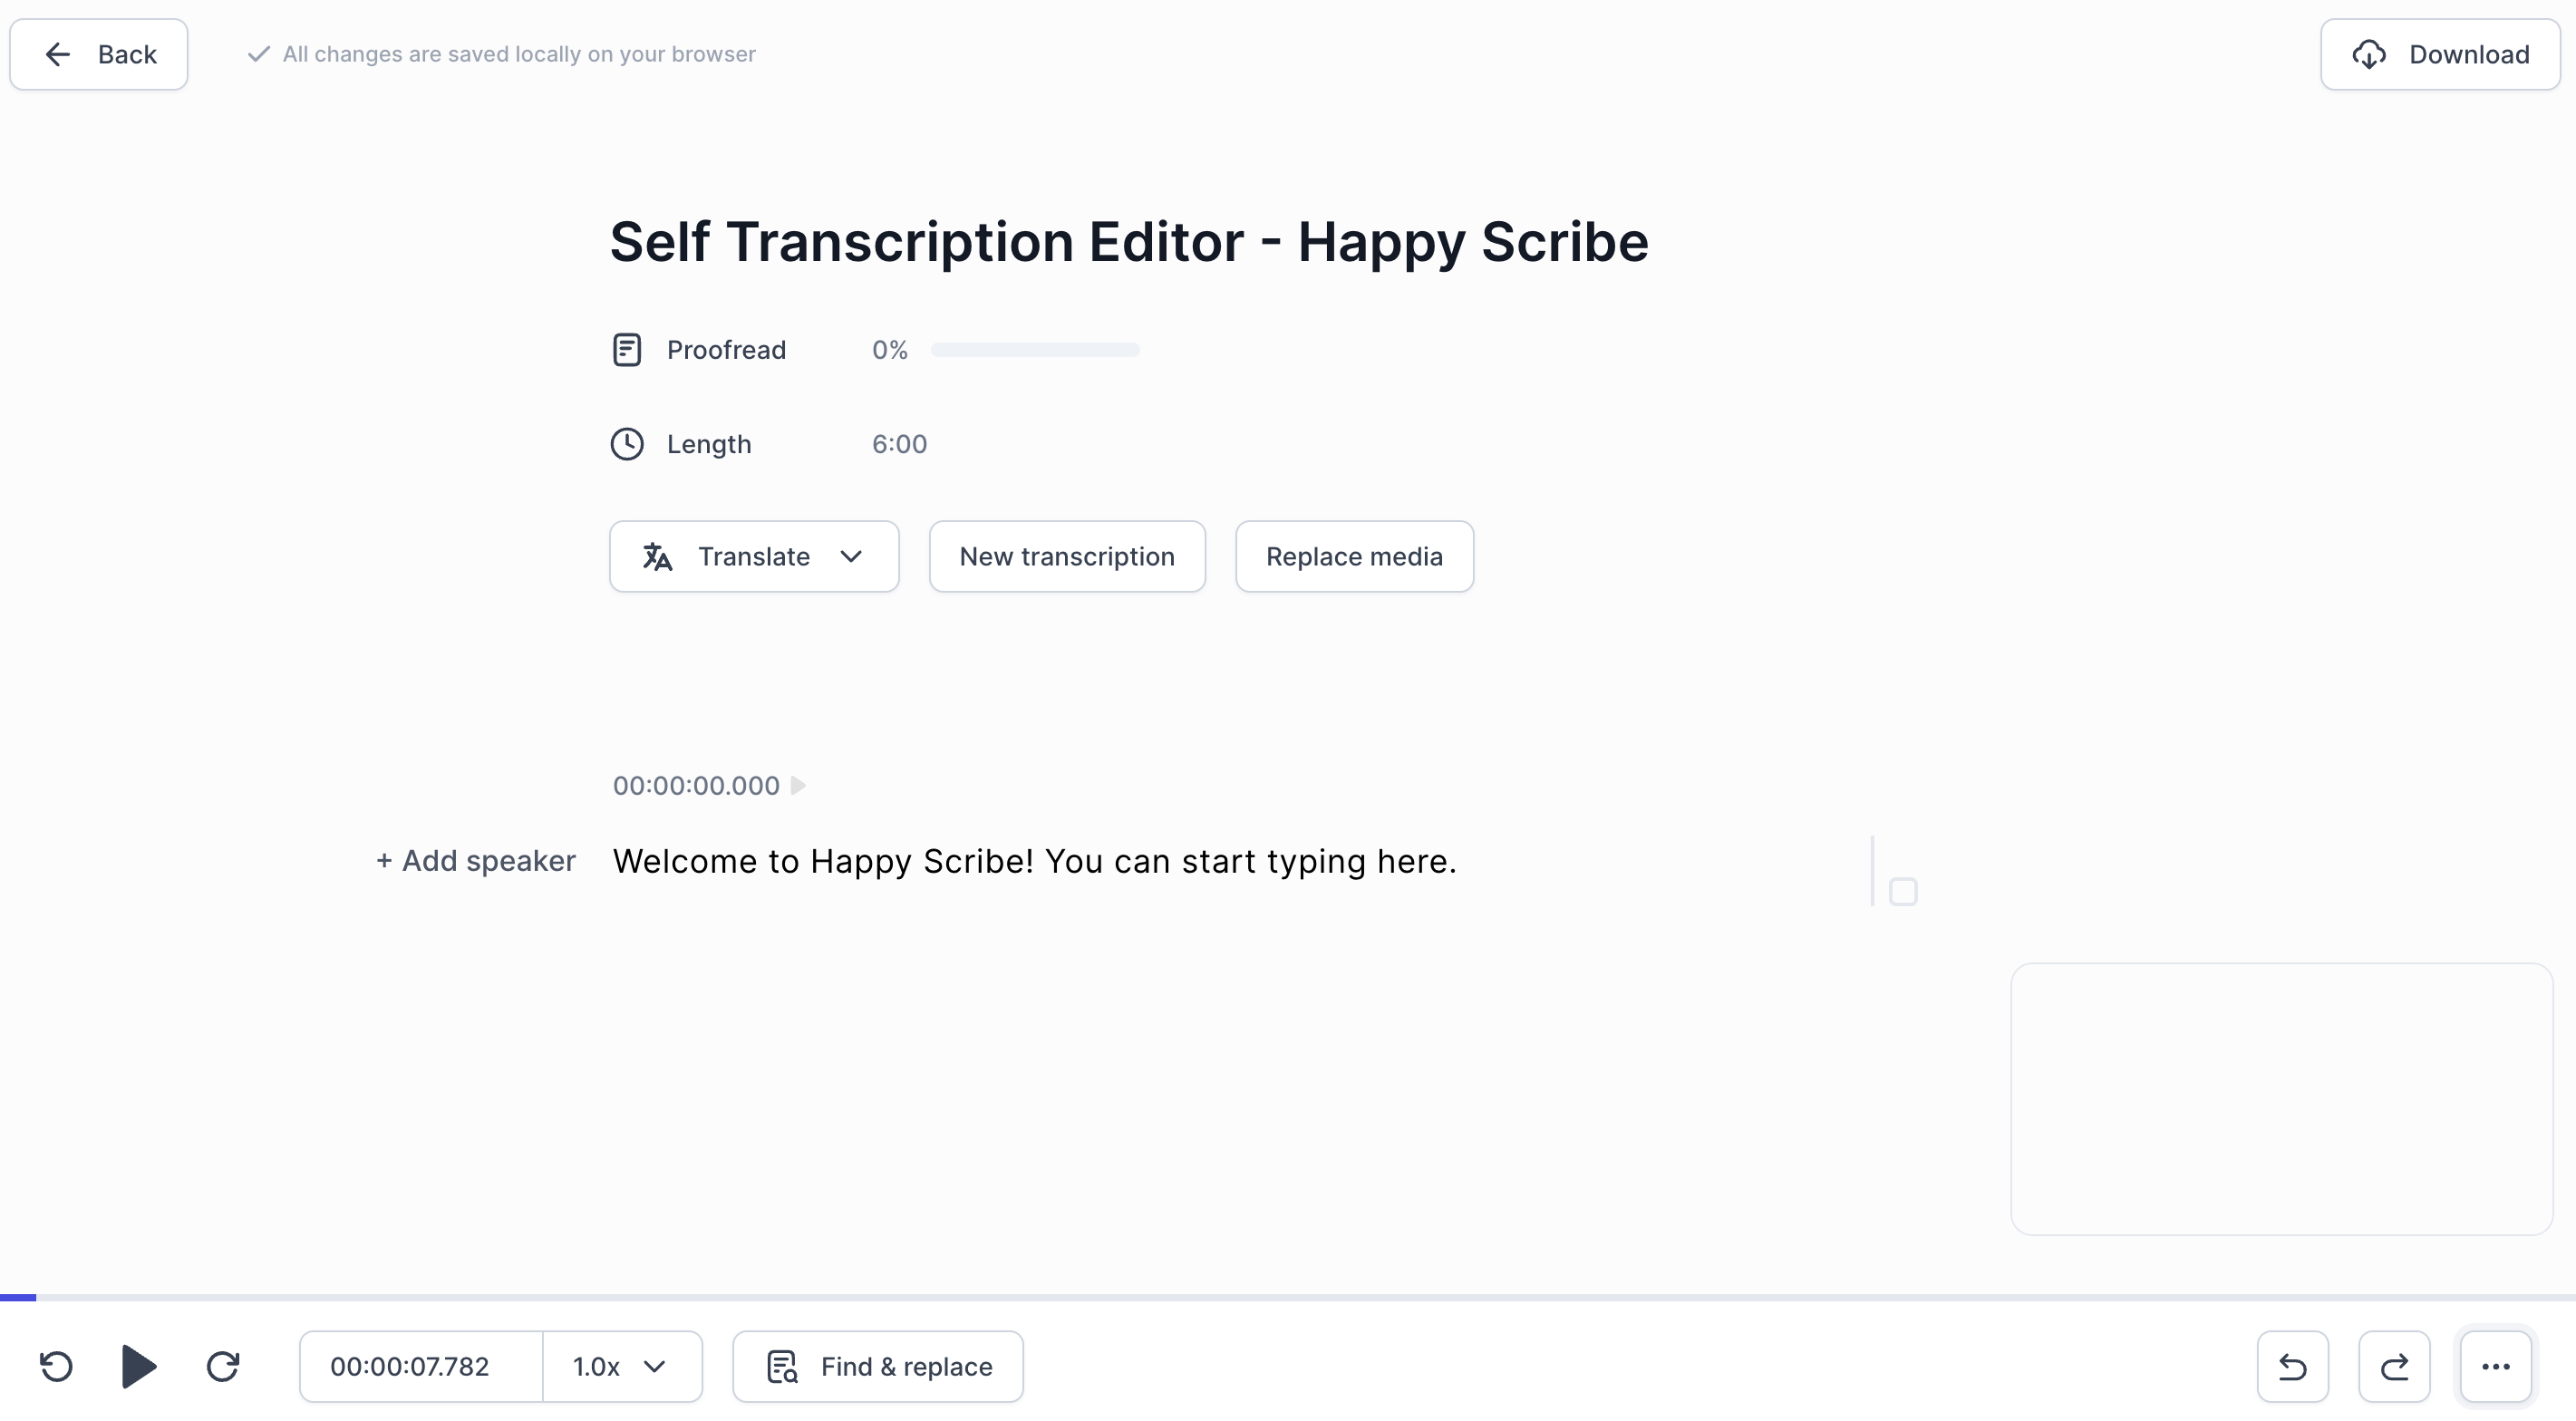This screenshot has width=2576, height=1421.
Task: Click the undo arrow icon
Action: coord(2292,1366)
